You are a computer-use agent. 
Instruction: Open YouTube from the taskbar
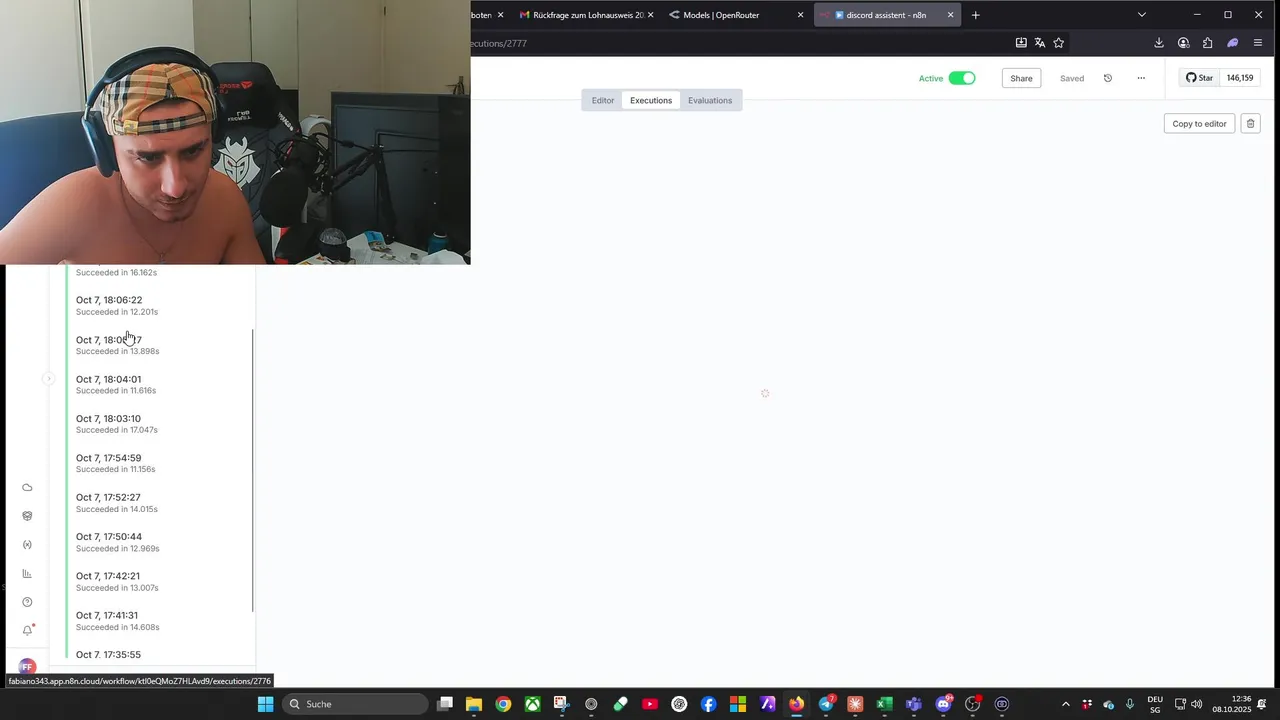click(x=650, y=704)
